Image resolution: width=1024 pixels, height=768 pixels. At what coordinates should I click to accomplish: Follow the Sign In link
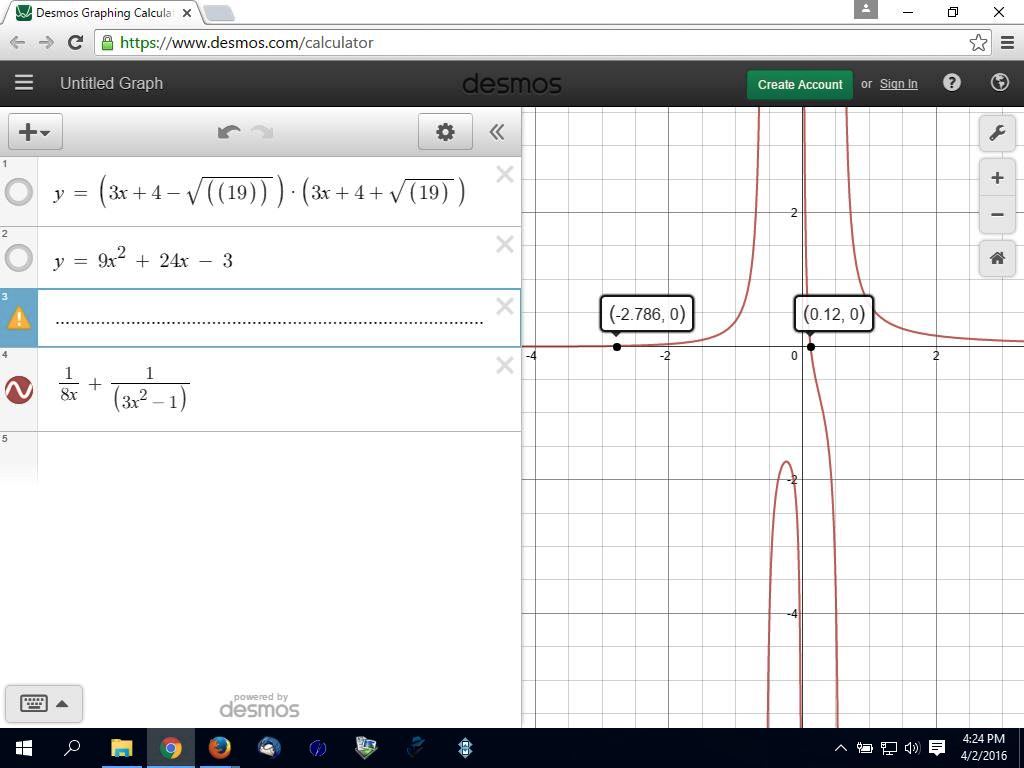click(x=899, y=84)
